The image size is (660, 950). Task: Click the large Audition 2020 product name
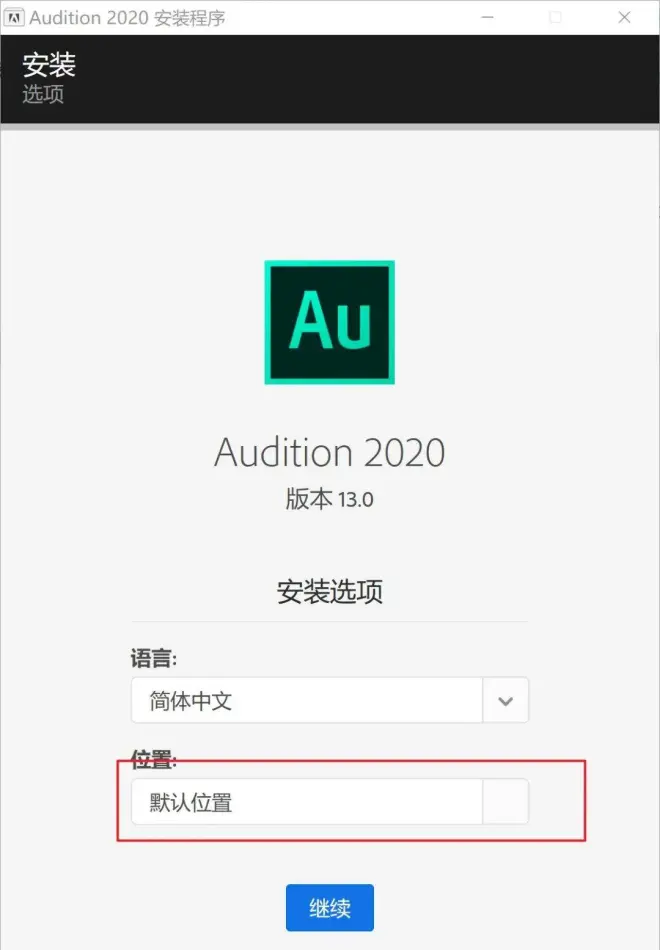[329, 453]
